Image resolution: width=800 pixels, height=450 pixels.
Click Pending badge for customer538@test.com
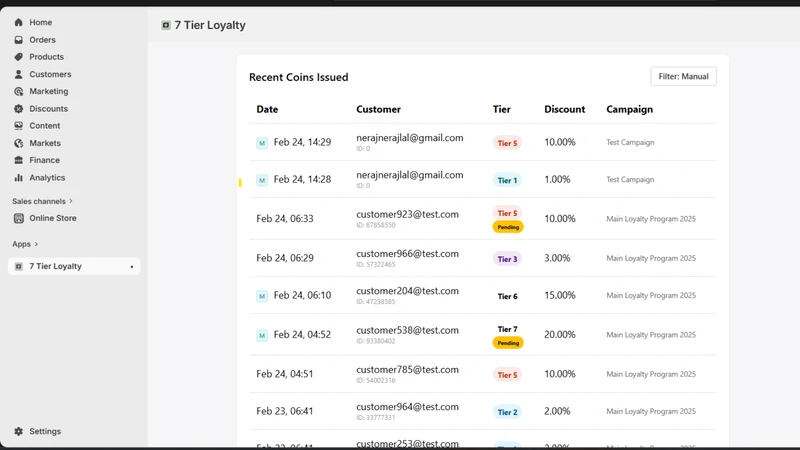click(x=508, y=343)
